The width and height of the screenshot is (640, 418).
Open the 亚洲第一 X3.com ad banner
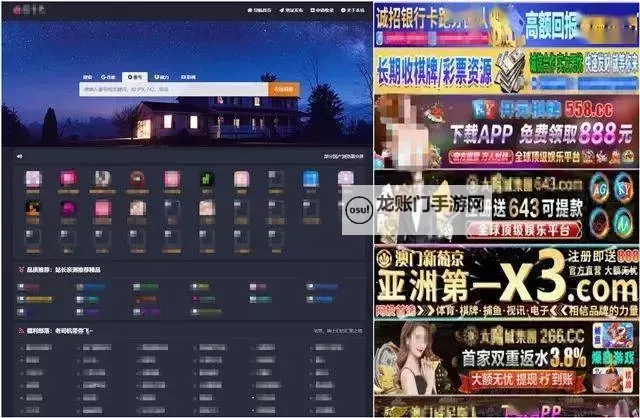tap(506, 282)
